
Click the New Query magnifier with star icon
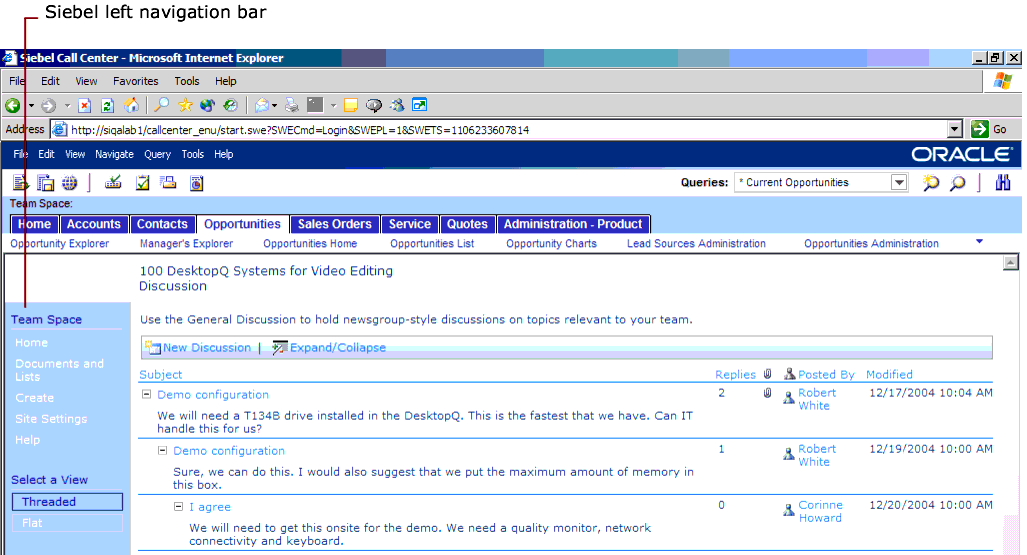[931, 183]
